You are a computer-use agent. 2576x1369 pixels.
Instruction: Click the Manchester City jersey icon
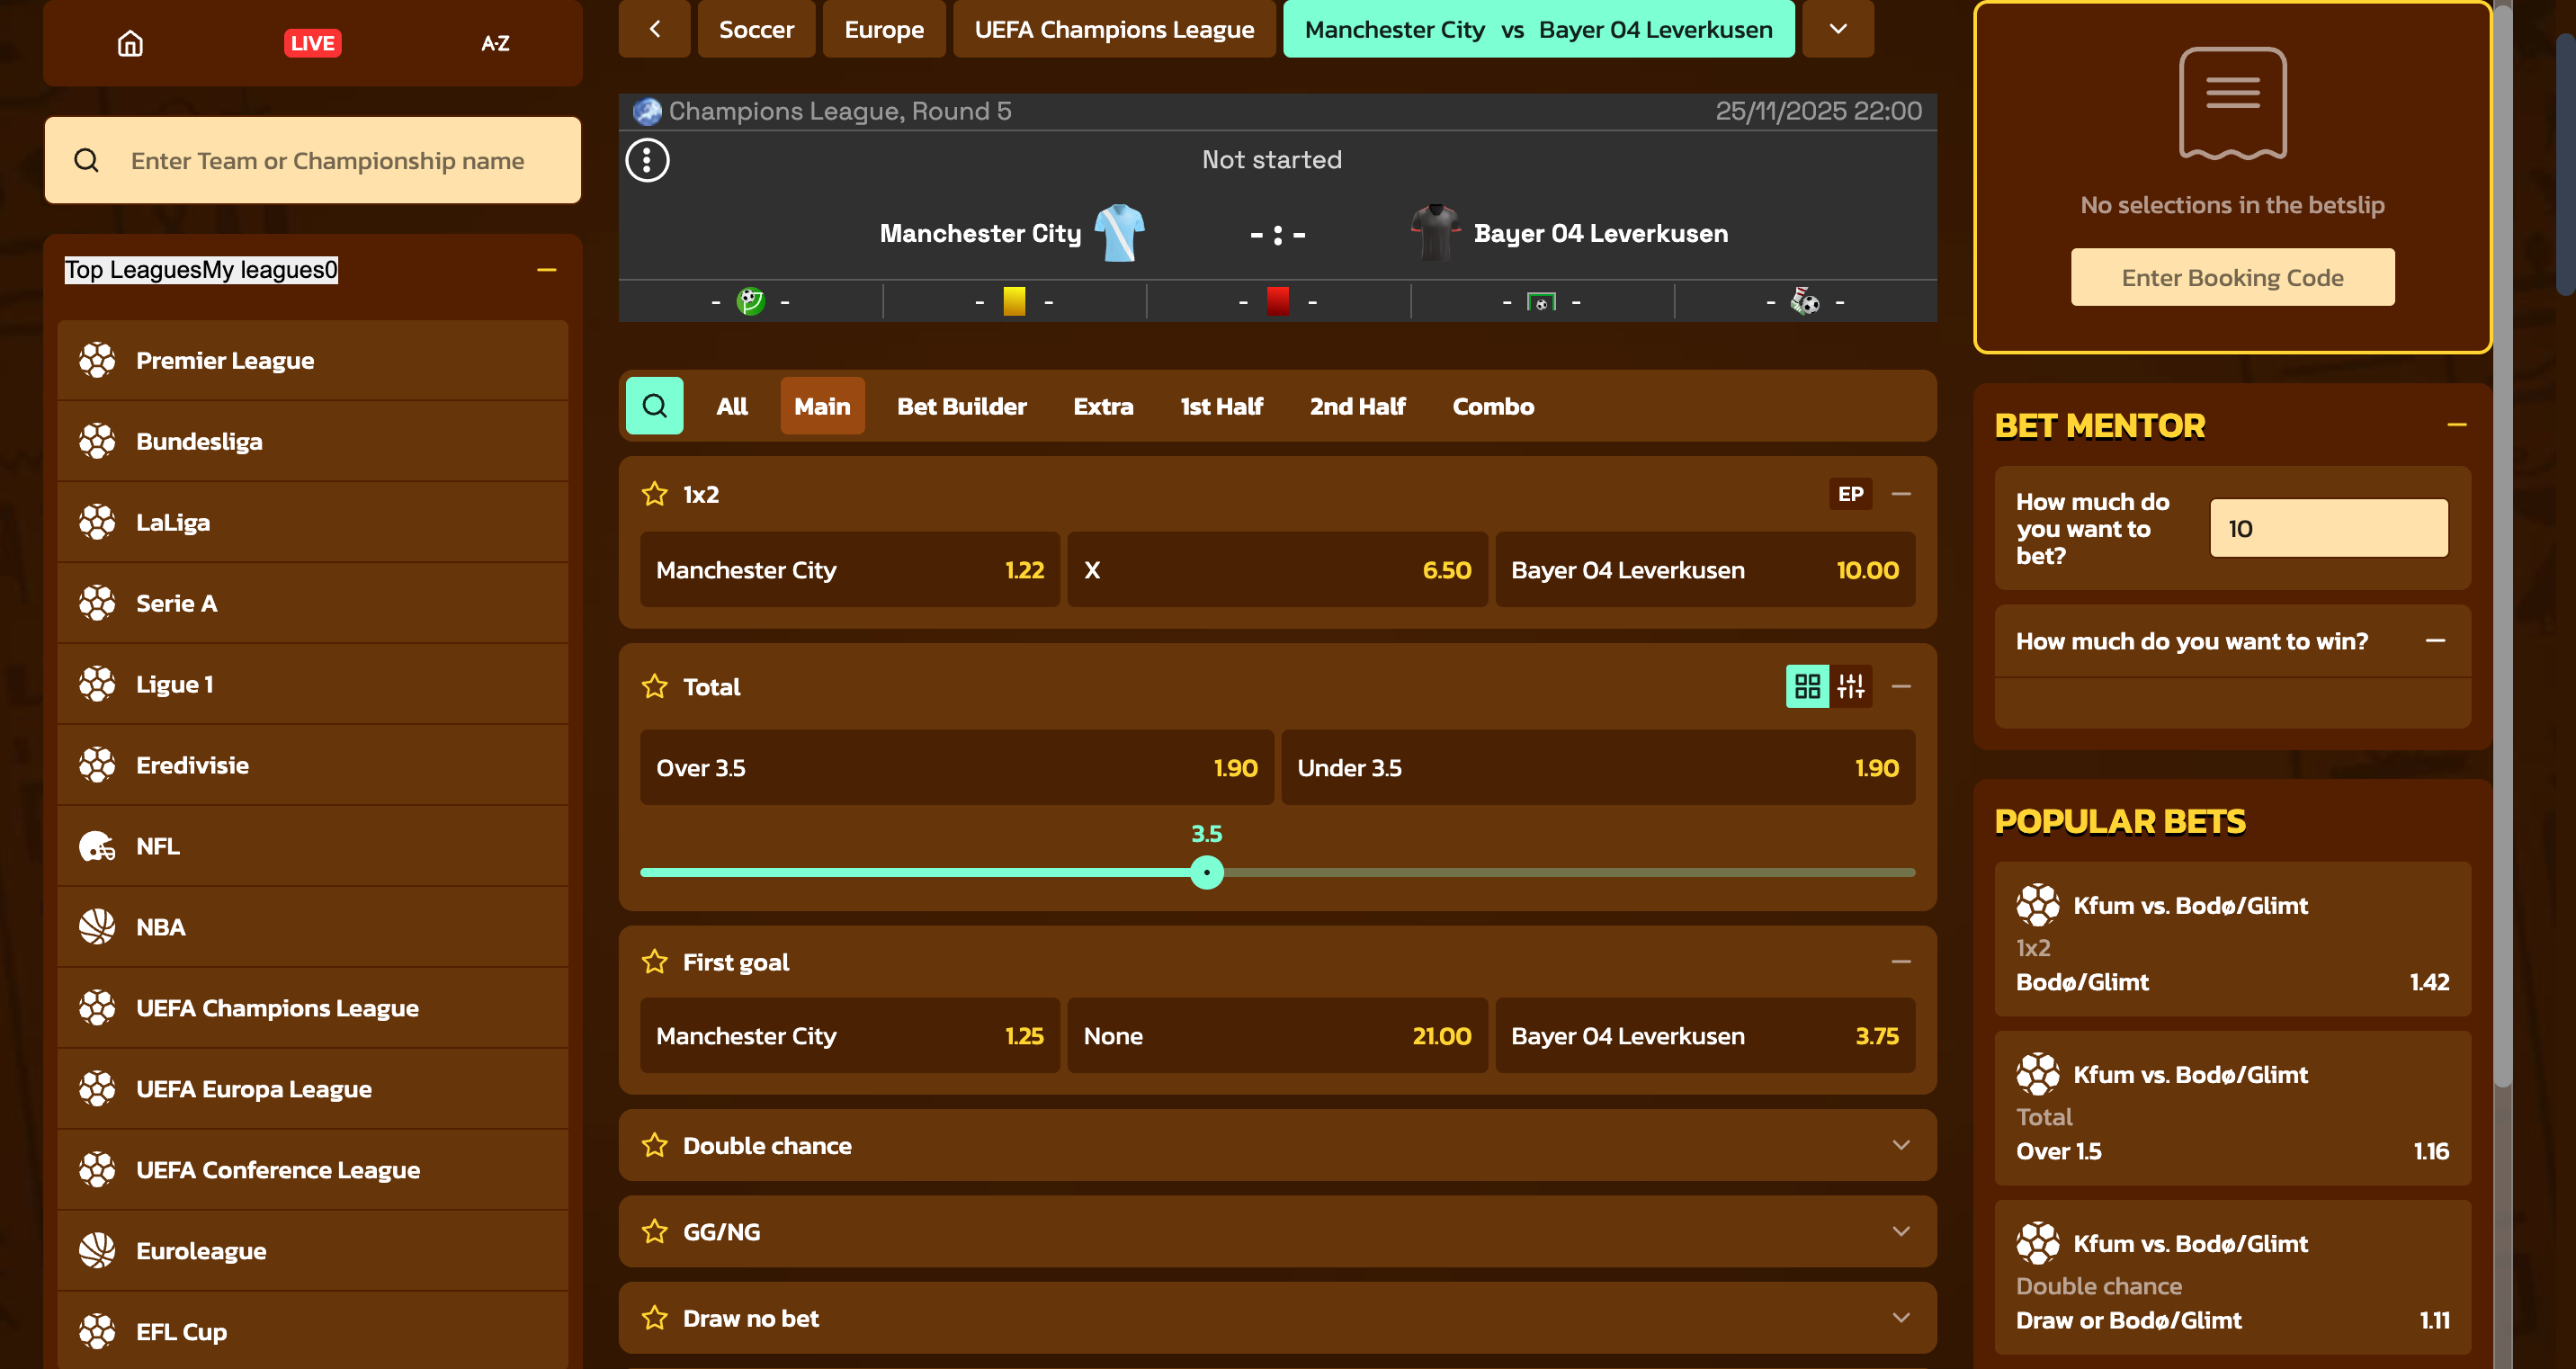click(x=1120, y=233)
